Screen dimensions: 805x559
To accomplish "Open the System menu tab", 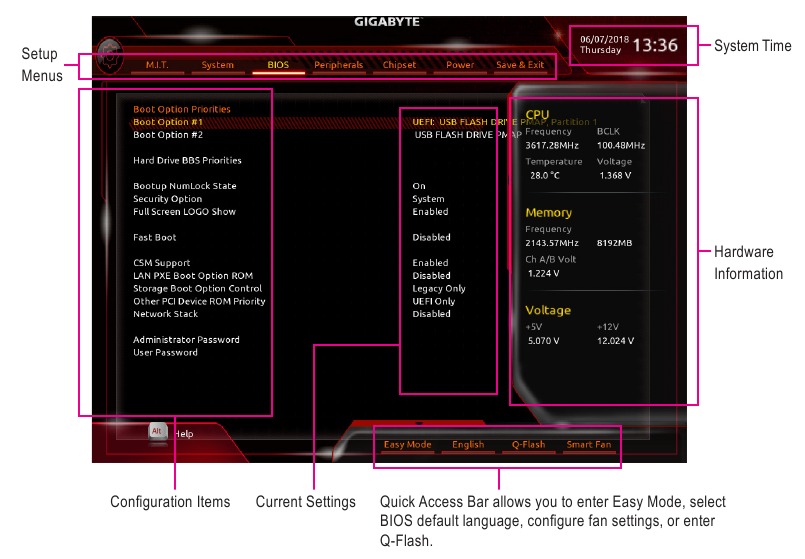I will (x=218, y=65).
